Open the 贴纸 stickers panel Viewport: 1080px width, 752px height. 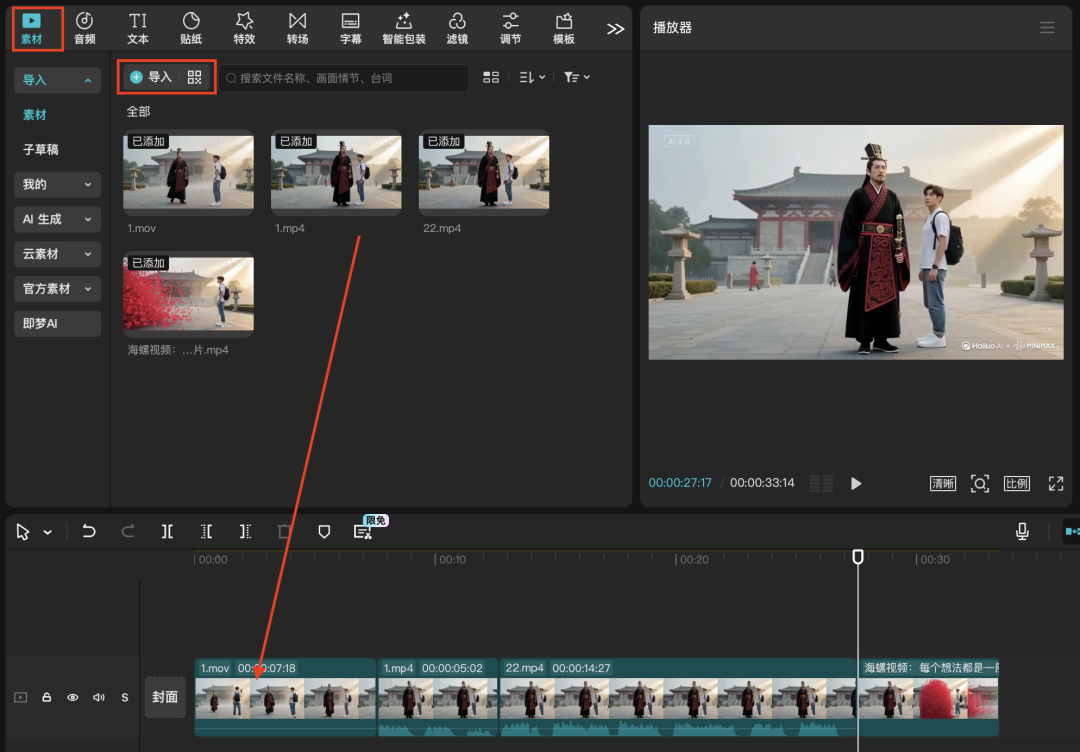click(x=191, y=28)
